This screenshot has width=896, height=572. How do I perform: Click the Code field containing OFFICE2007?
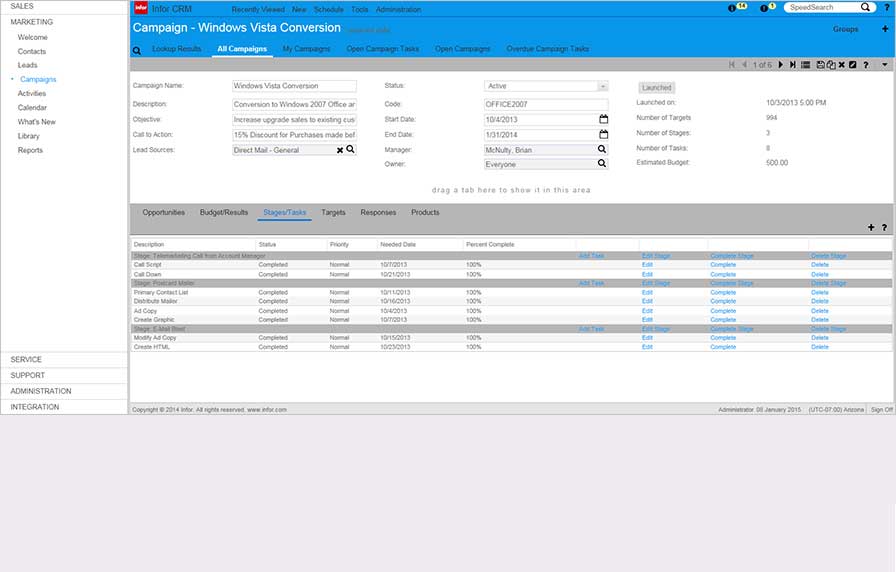pyautogui.click(x=546, y=104)
